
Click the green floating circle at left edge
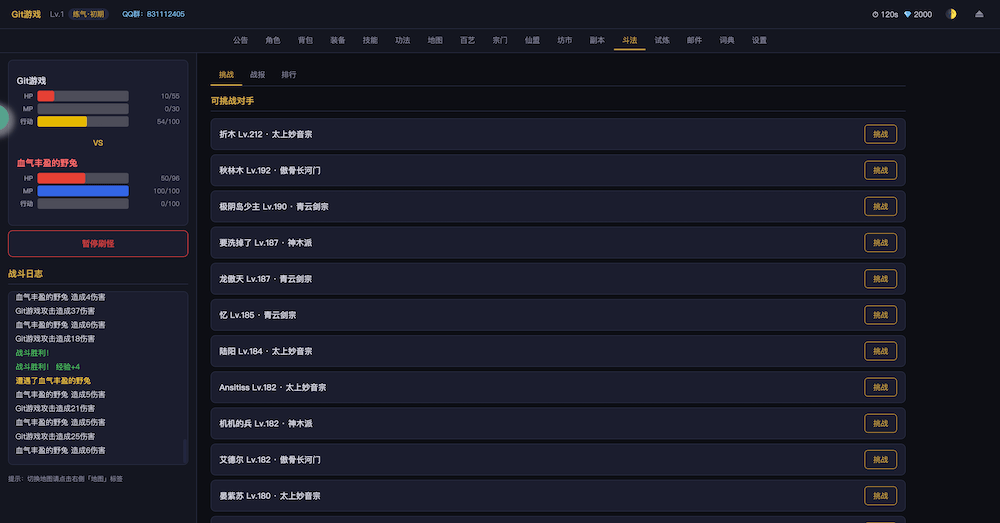[3, 117]
